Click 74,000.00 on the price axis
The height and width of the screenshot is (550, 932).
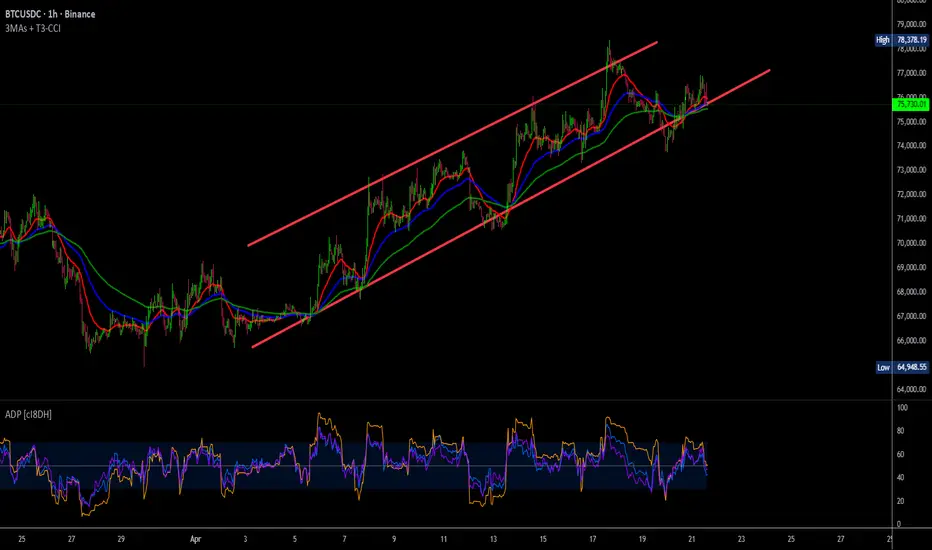coord(911,146)
